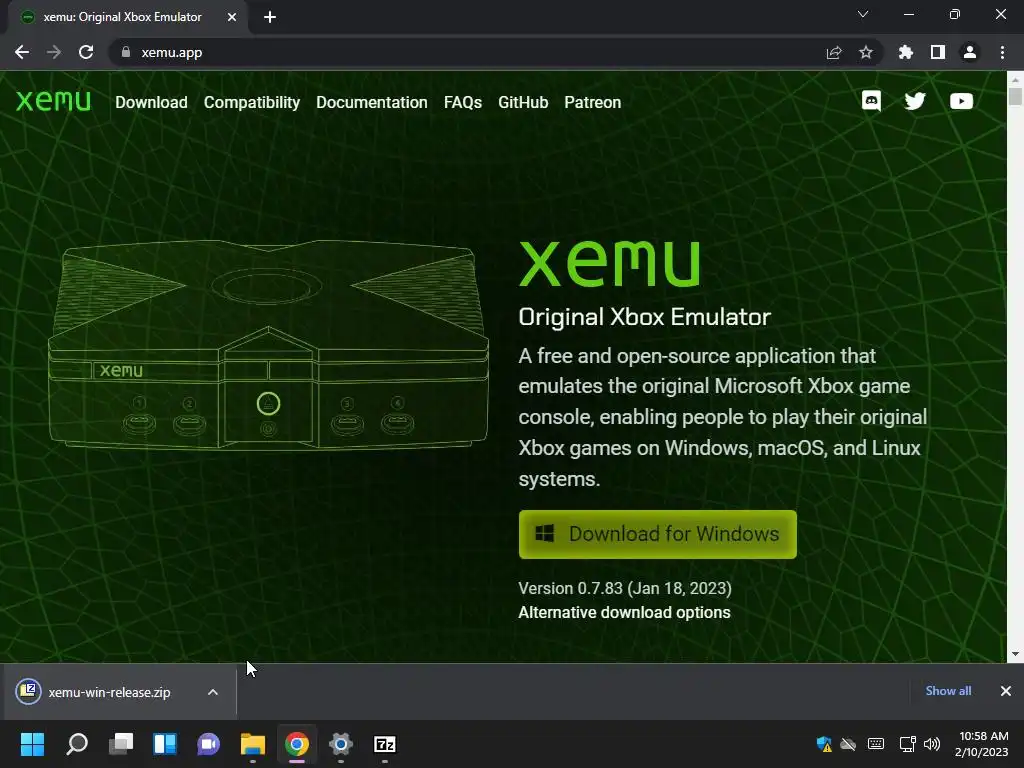Open Compatibility nav menu item
The height and width of the screenshot is (768, 1024).
click(251, 103)
